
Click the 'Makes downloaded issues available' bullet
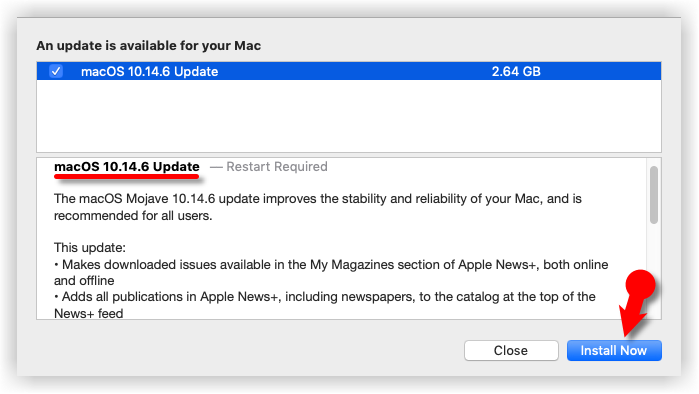click(x=331, y=272)
